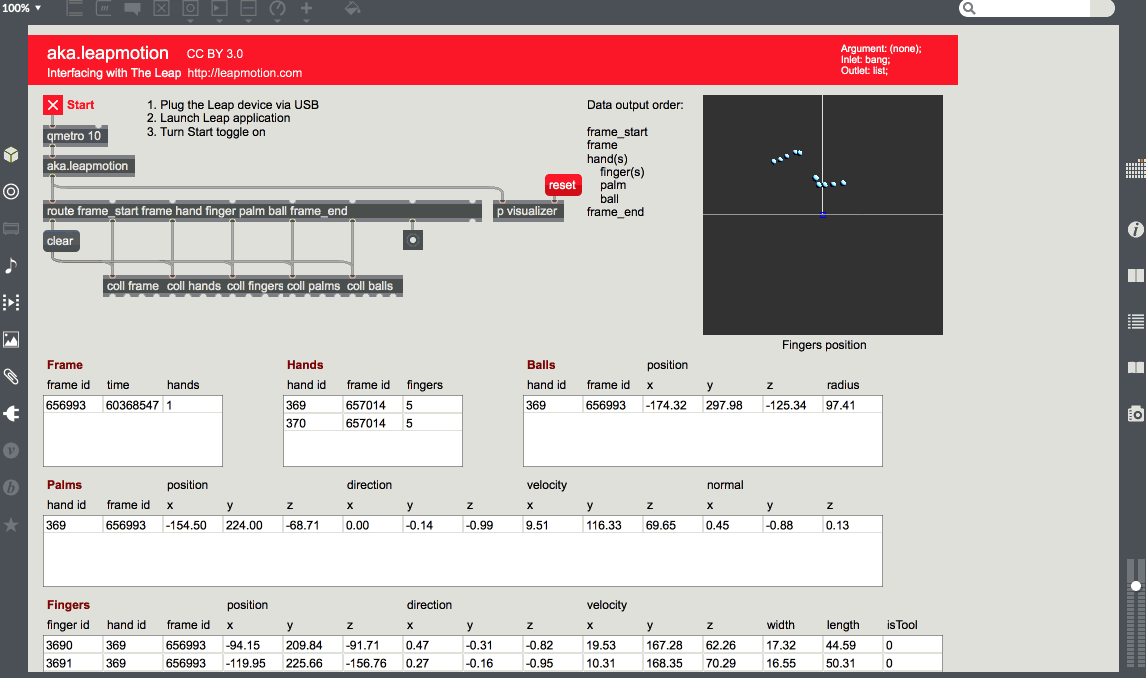The width and height of the screenshot is (1146, 678).
Task: Click the Fingers position display panel
Action: tap(823, 215)
